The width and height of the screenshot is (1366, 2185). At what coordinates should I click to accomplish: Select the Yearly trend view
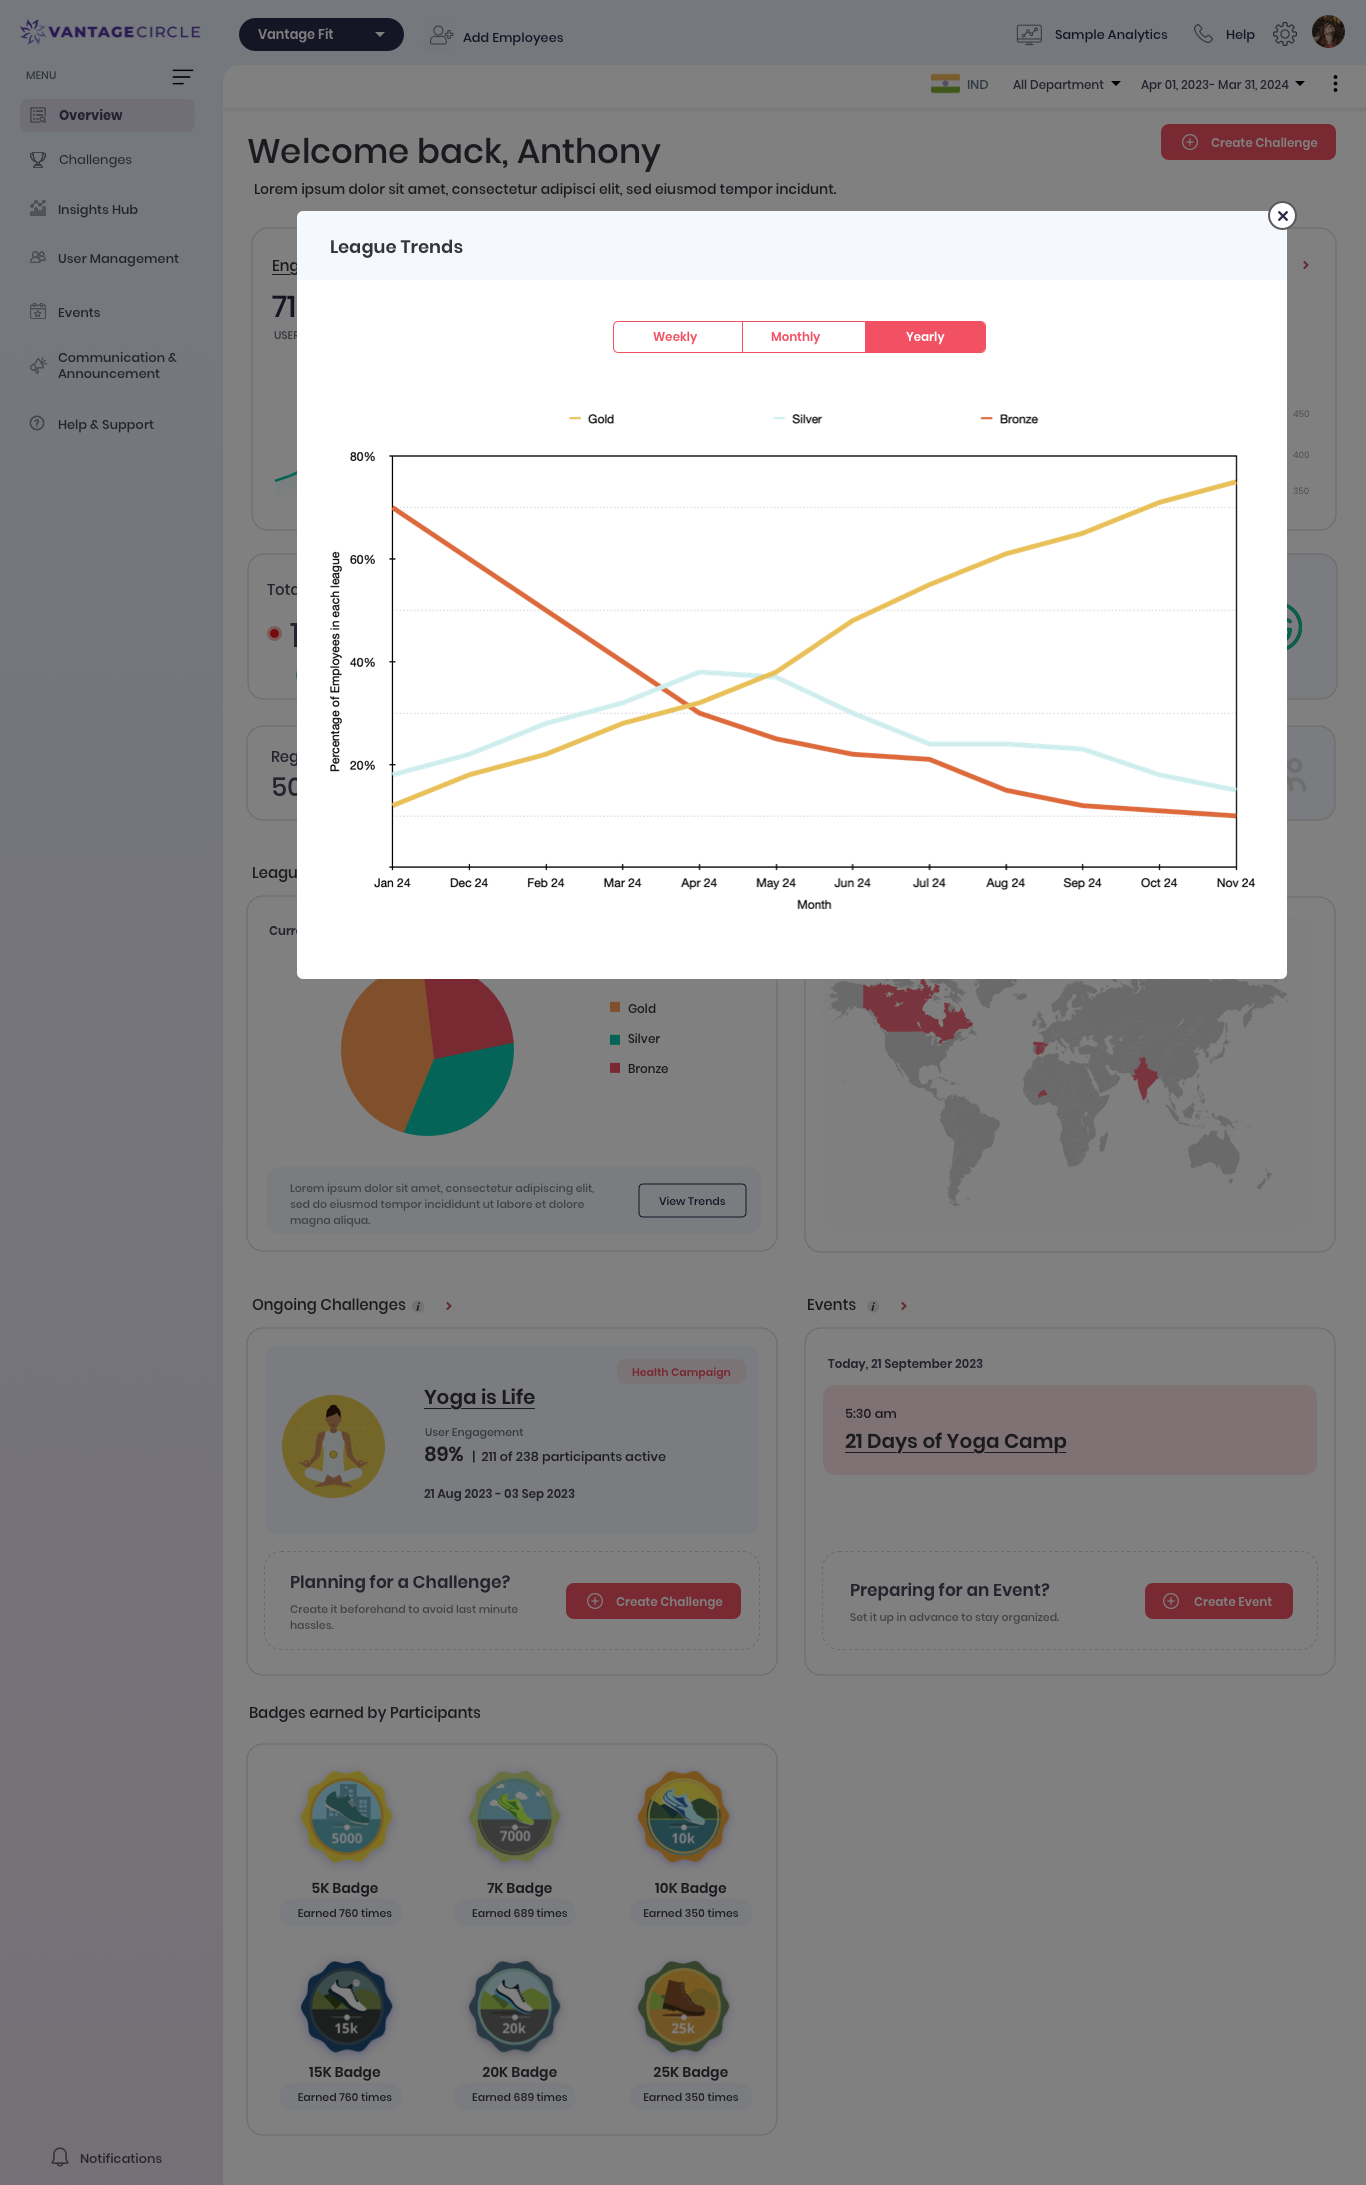pos(925,337)
